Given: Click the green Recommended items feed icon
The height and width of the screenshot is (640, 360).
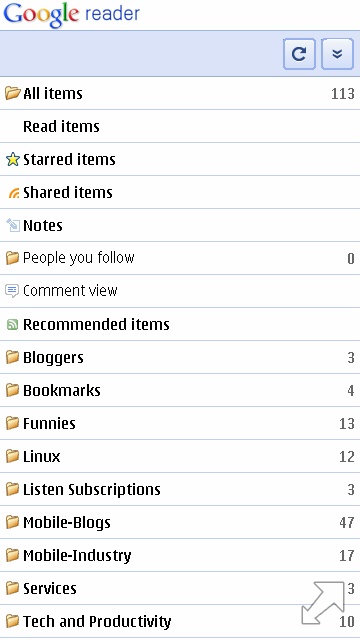Looking at the screenshot, I should [12, 324].
